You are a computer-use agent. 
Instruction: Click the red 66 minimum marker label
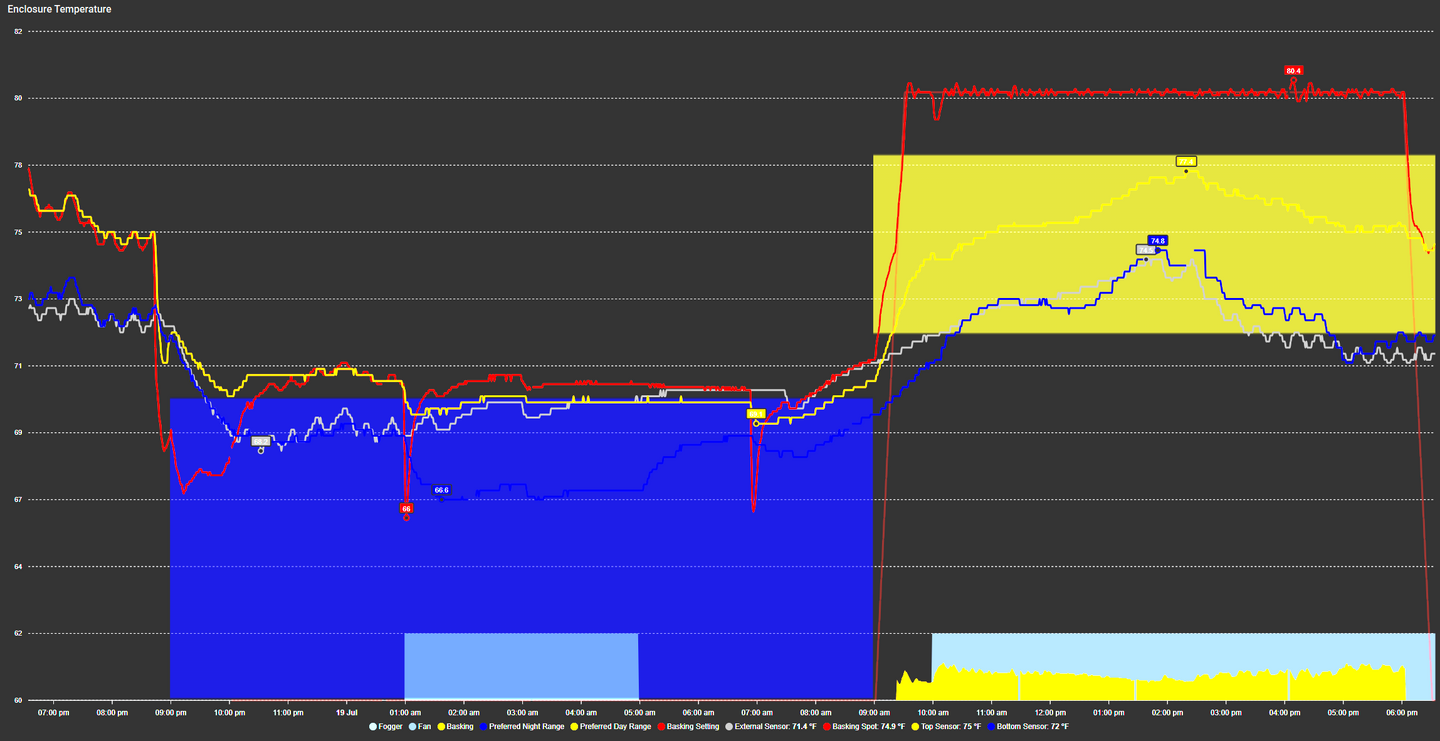point(406,509)
